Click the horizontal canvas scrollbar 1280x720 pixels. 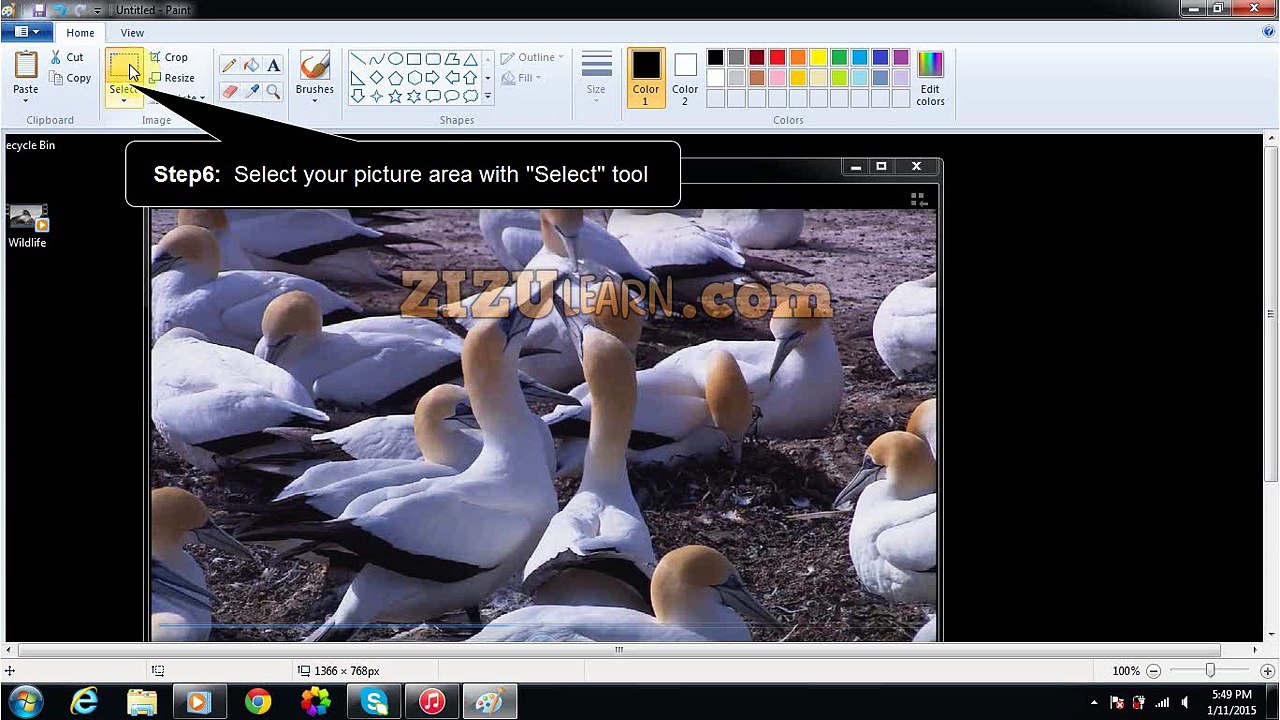(618, 650)
